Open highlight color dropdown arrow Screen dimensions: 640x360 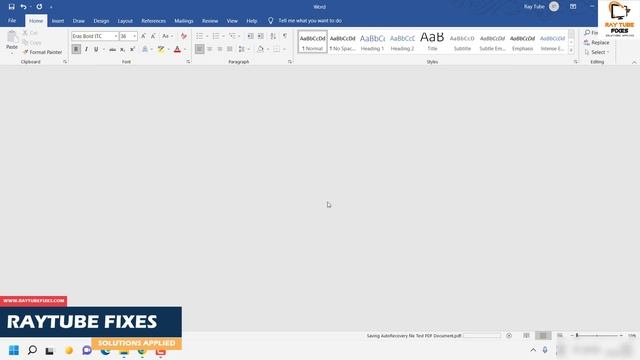[168, 49]
